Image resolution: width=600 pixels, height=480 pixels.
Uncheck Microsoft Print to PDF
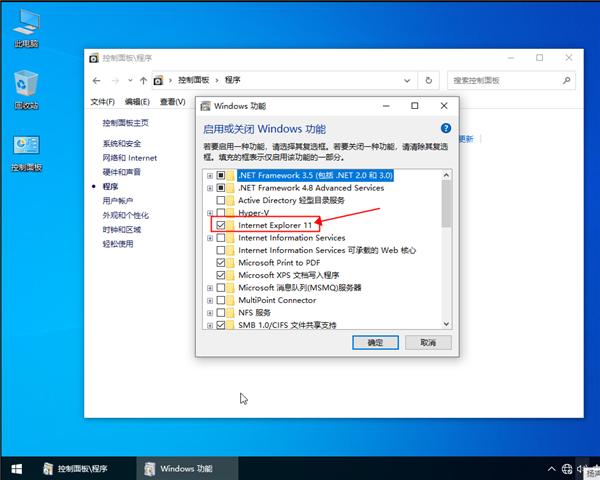point(221,263)
